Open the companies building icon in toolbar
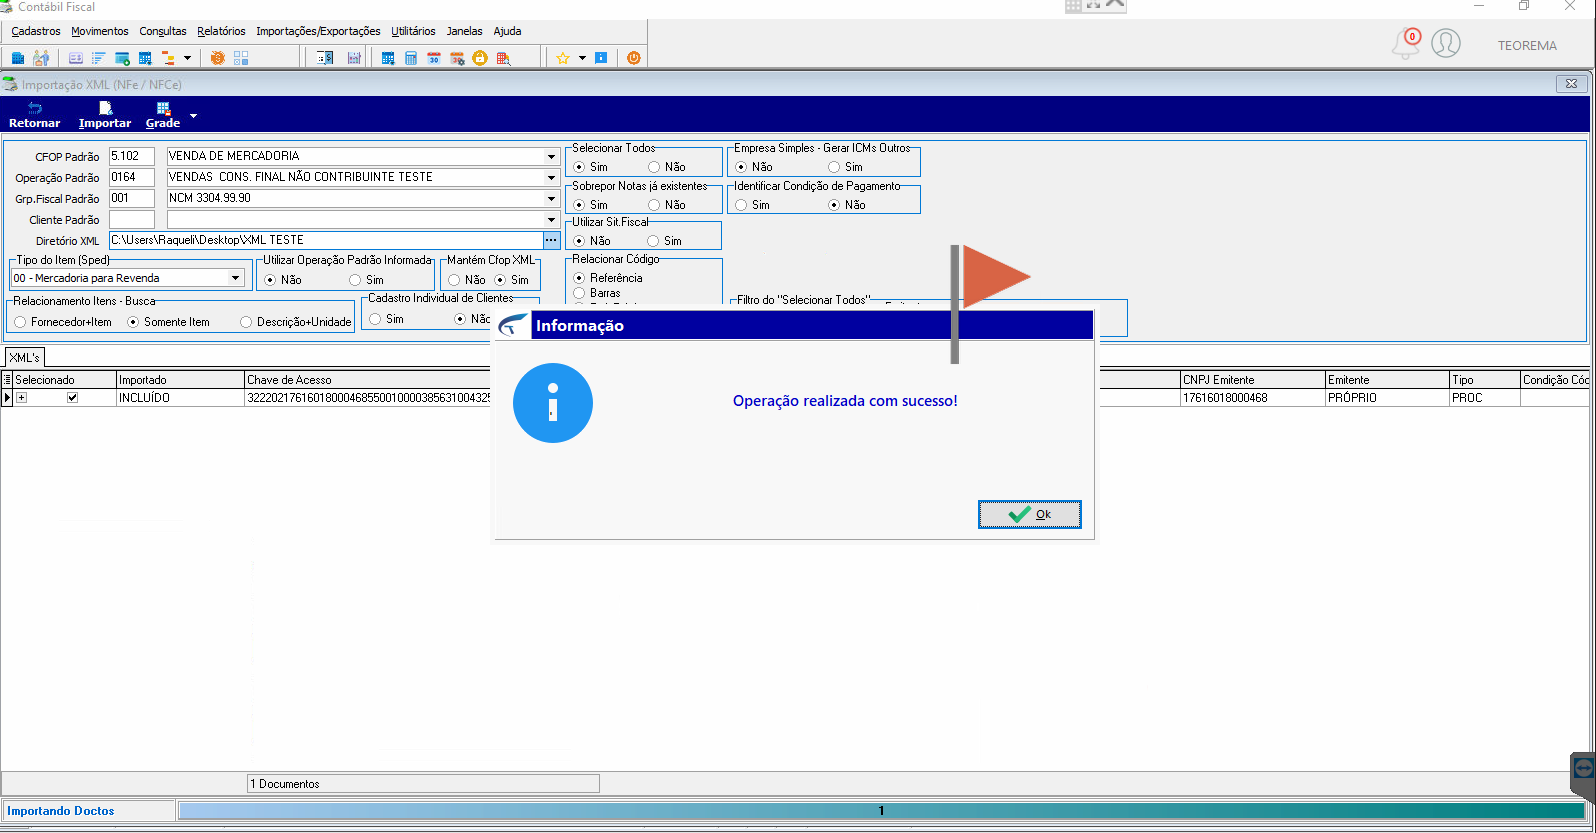 coord(18,58)
